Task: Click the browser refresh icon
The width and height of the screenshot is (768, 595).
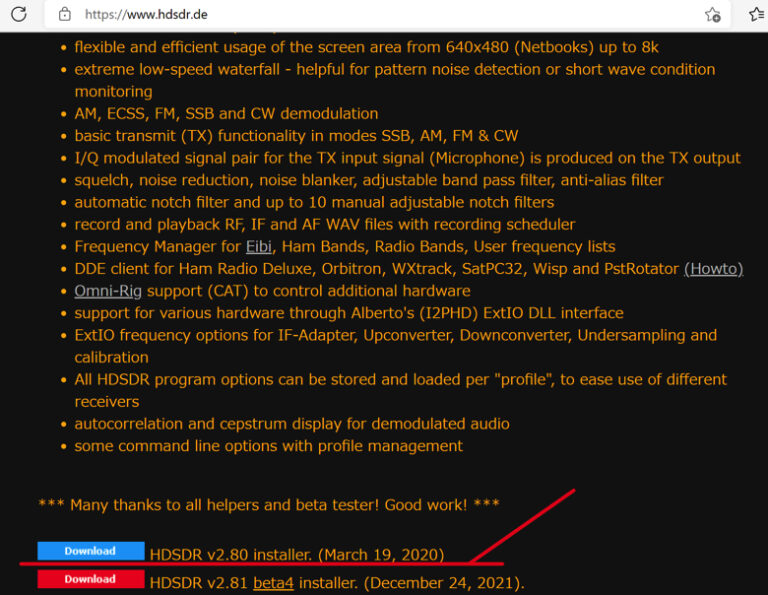Action: coord(18,14)
